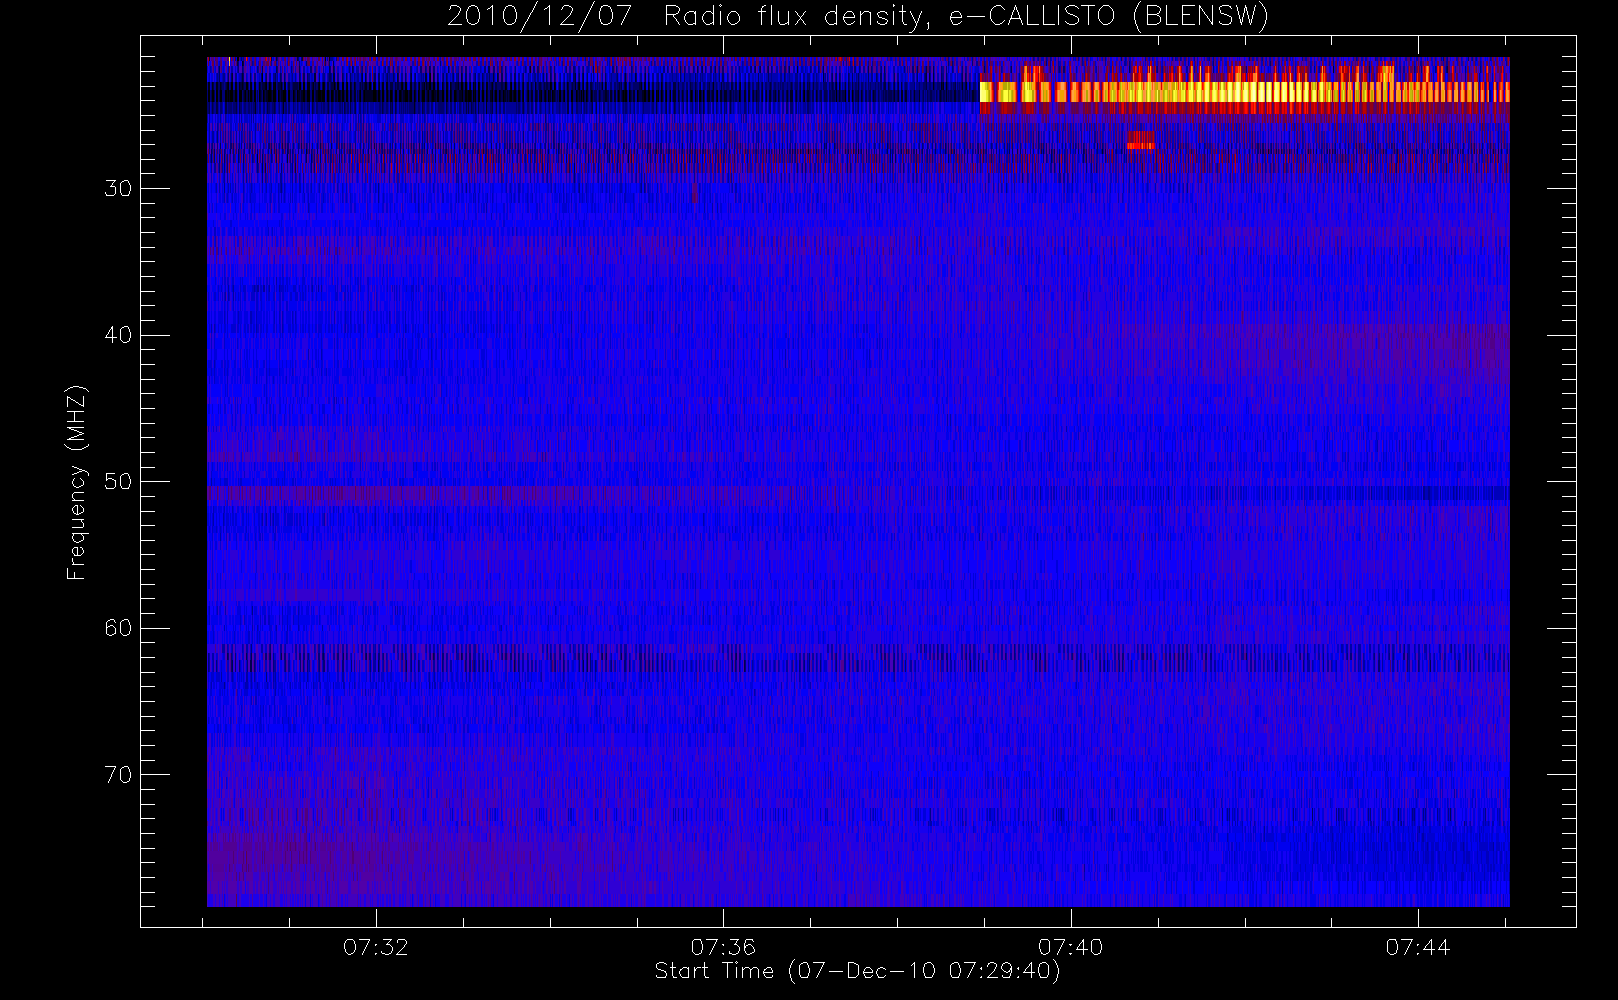Viewport: 1618px width, 1000px height.
Task: Click the bright yellow radio burst band
Action: coord(1244,91)
